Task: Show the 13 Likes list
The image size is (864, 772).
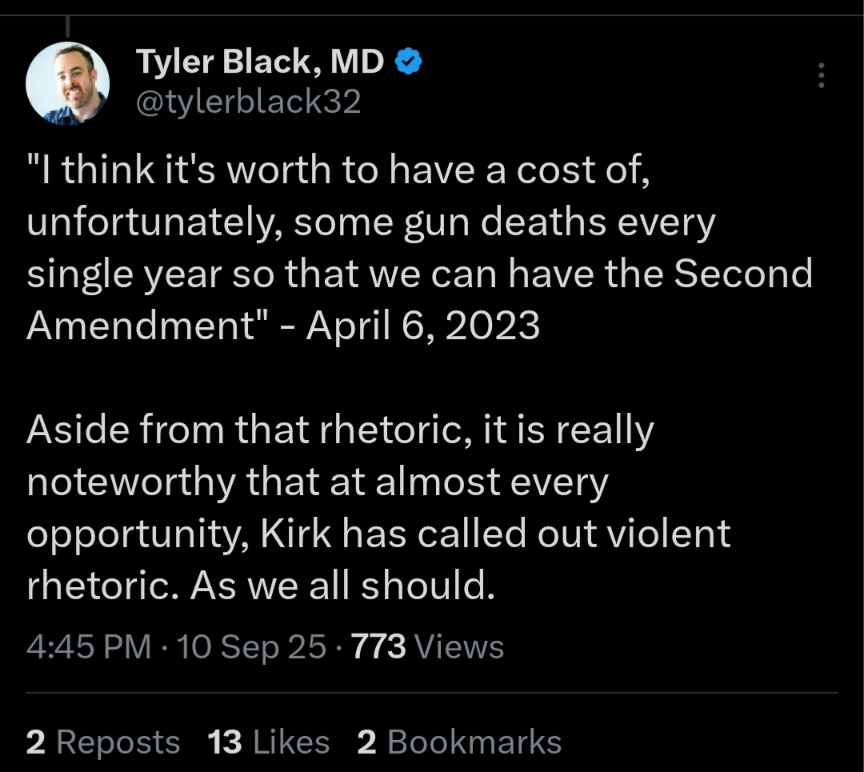Action: tap(269, 742)
